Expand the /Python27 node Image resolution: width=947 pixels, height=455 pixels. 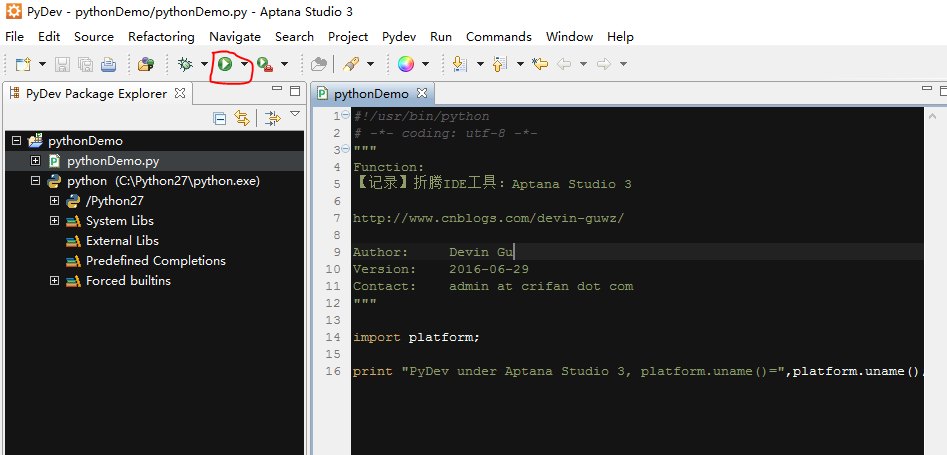point(55,201)
